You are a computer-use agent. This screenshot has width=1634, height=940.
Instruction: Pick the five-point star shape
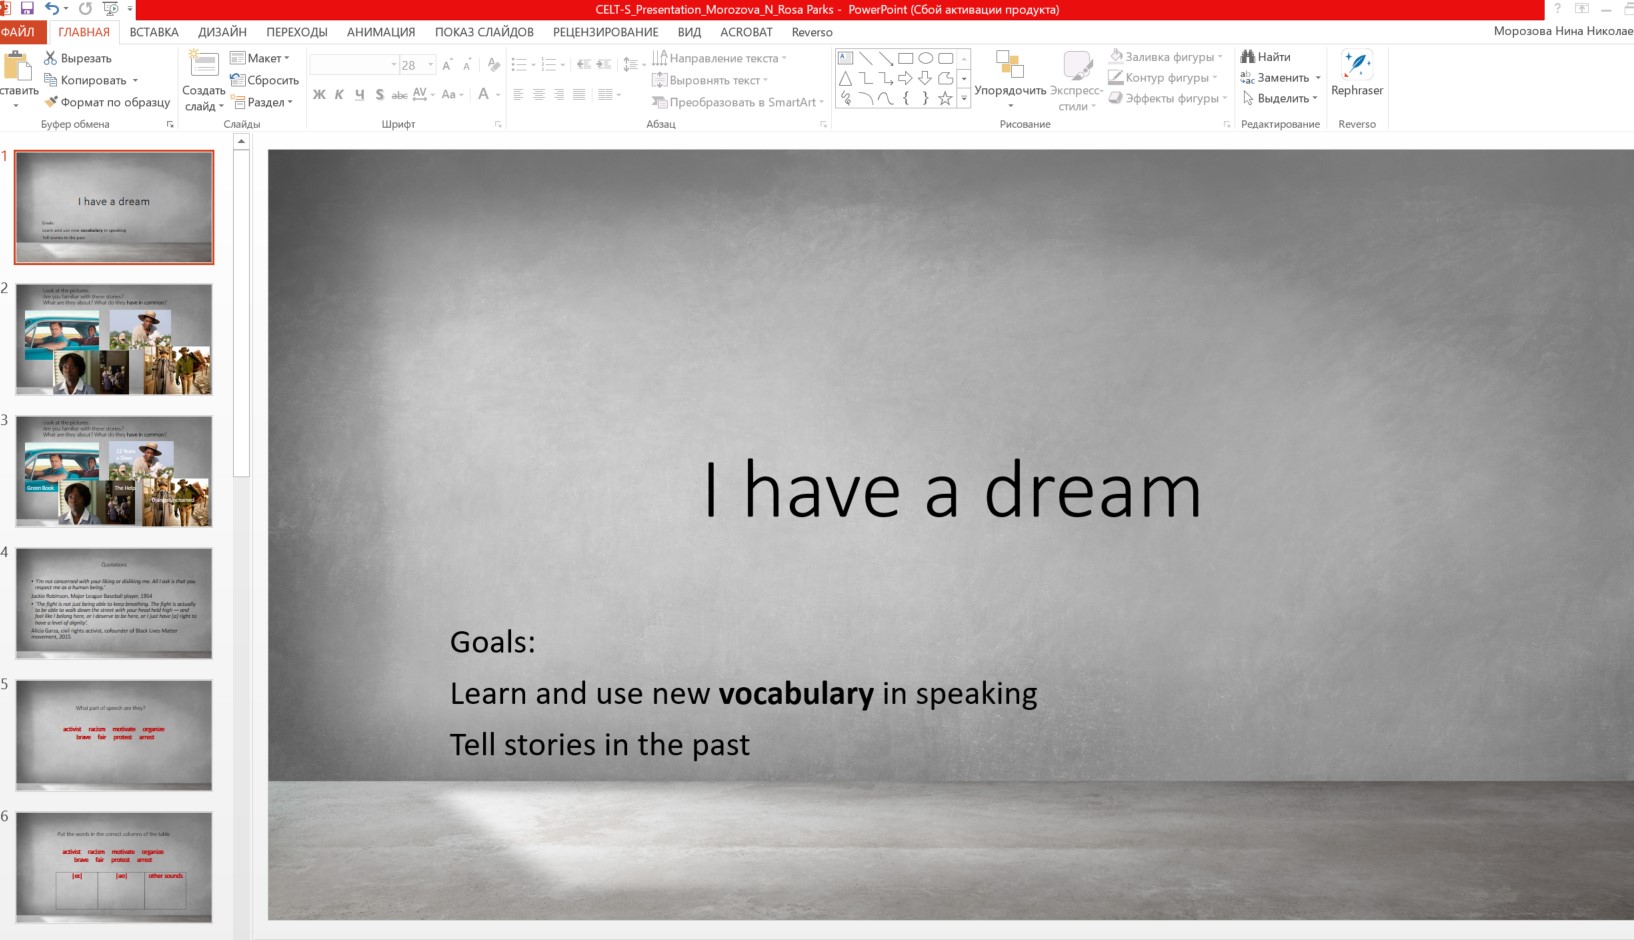[x=945, y=98]
